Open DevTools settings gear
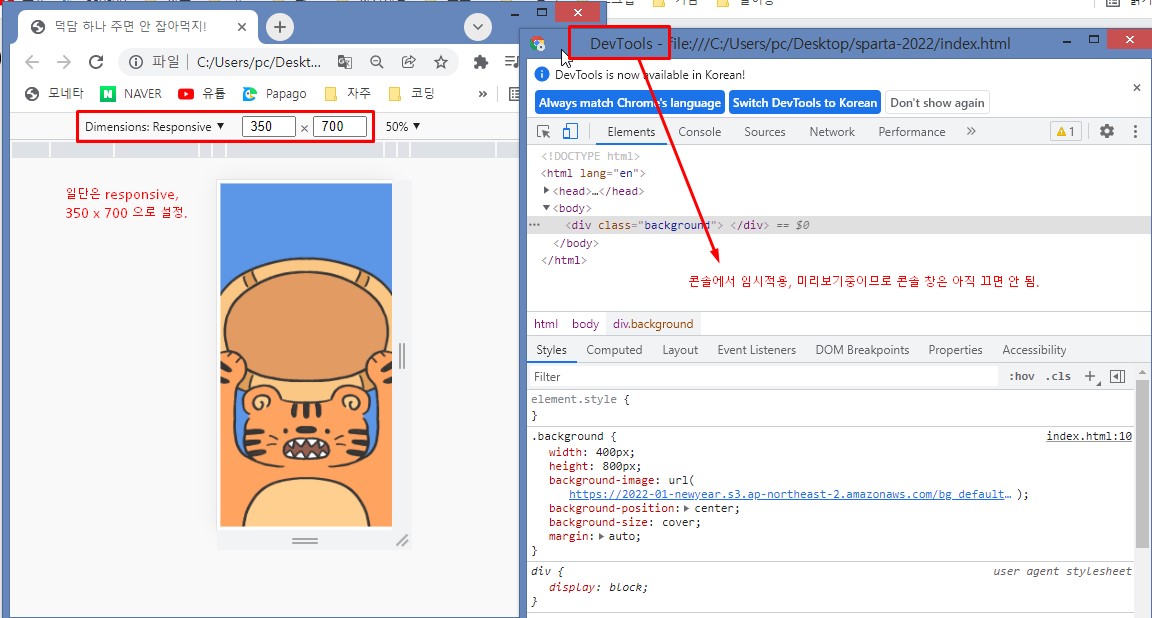 point(1106,132)
